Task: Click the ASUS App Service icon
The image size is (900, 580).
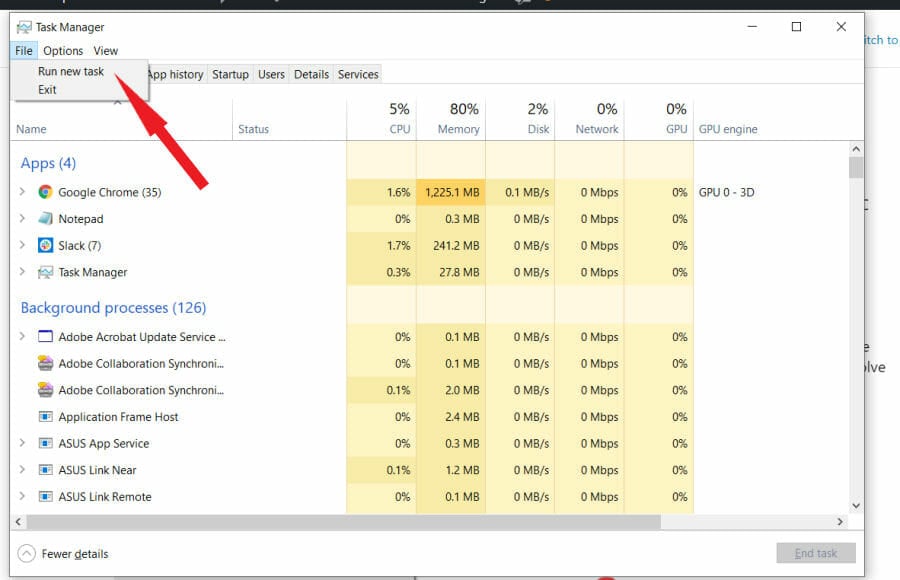Action: (x=45, y=443)
